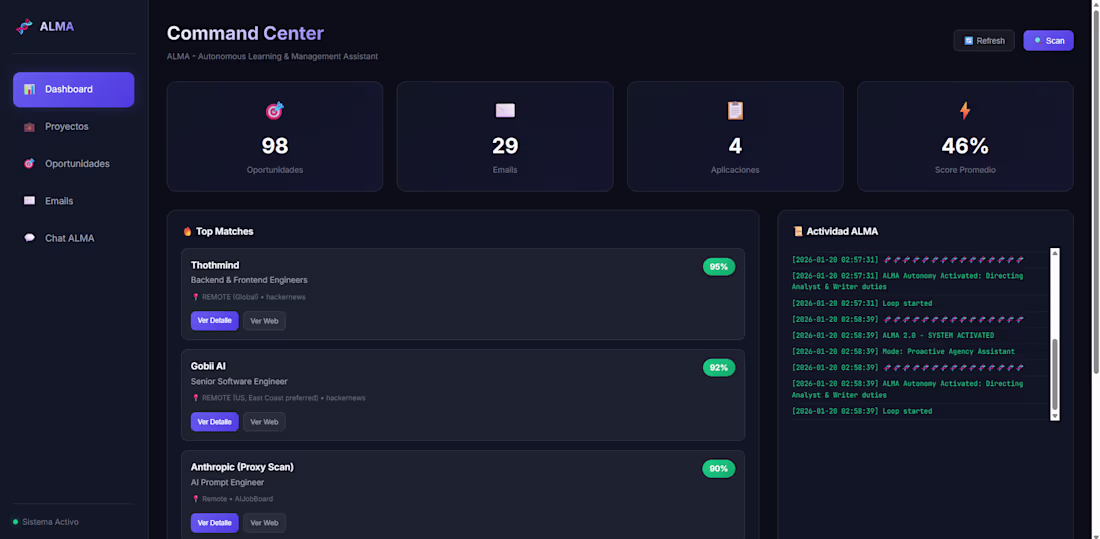
Task: Click the Dashboard chart icon in sidebar
Action: coord(29,89)
